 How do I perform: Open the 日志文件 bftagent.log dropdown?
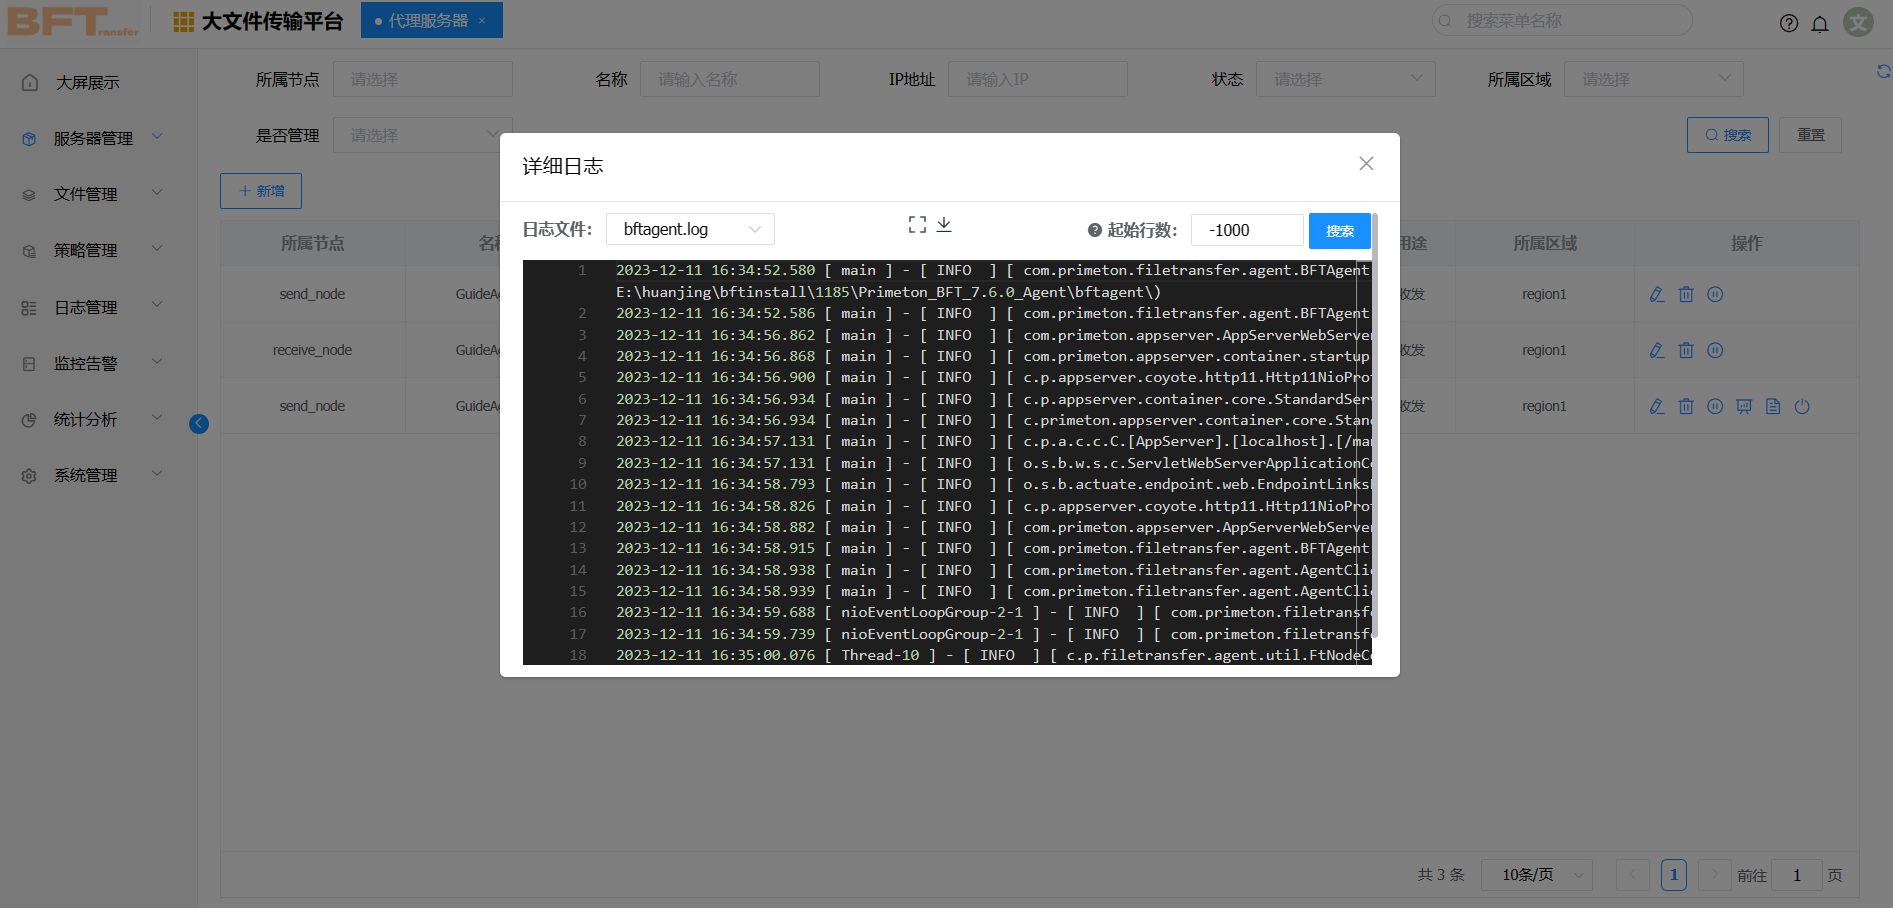pos(690,230)
